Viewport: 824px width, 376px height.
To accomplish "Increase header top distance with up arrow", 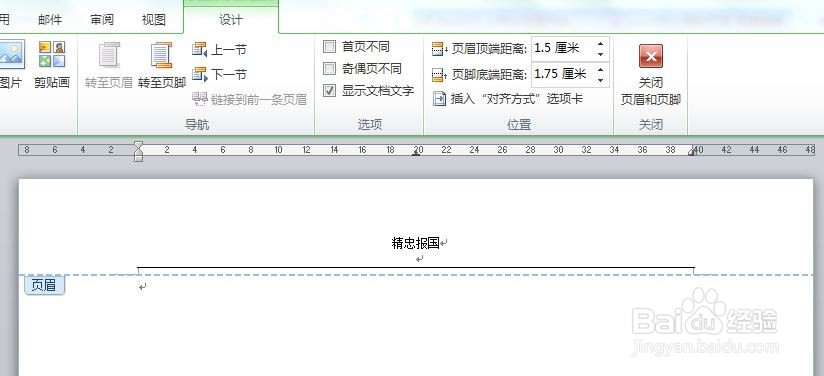I will click(601, 44).
